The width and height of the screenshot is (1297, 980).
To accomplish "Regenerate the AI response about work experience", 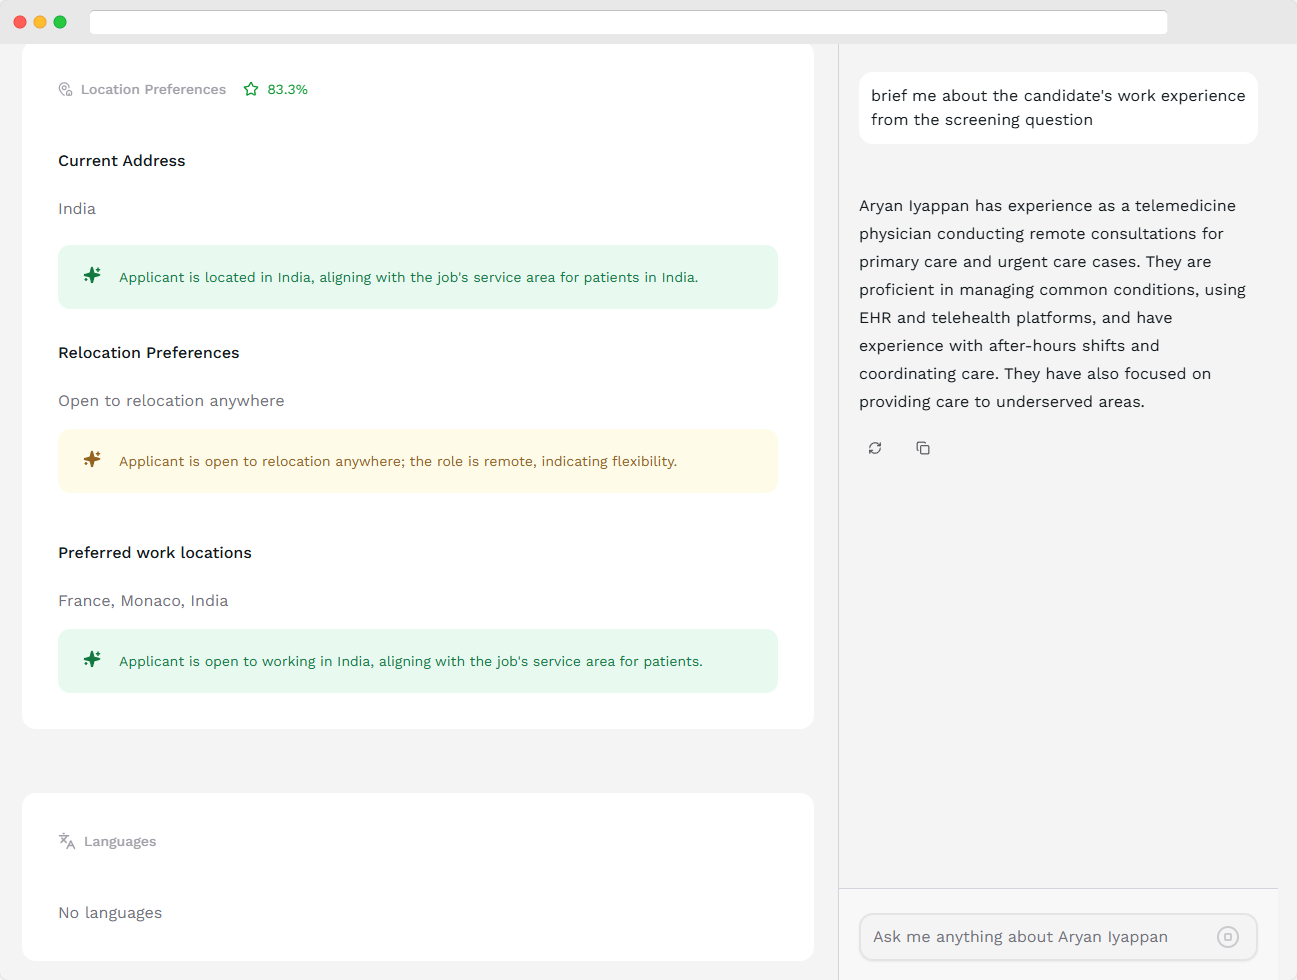I will pos(875,448).
